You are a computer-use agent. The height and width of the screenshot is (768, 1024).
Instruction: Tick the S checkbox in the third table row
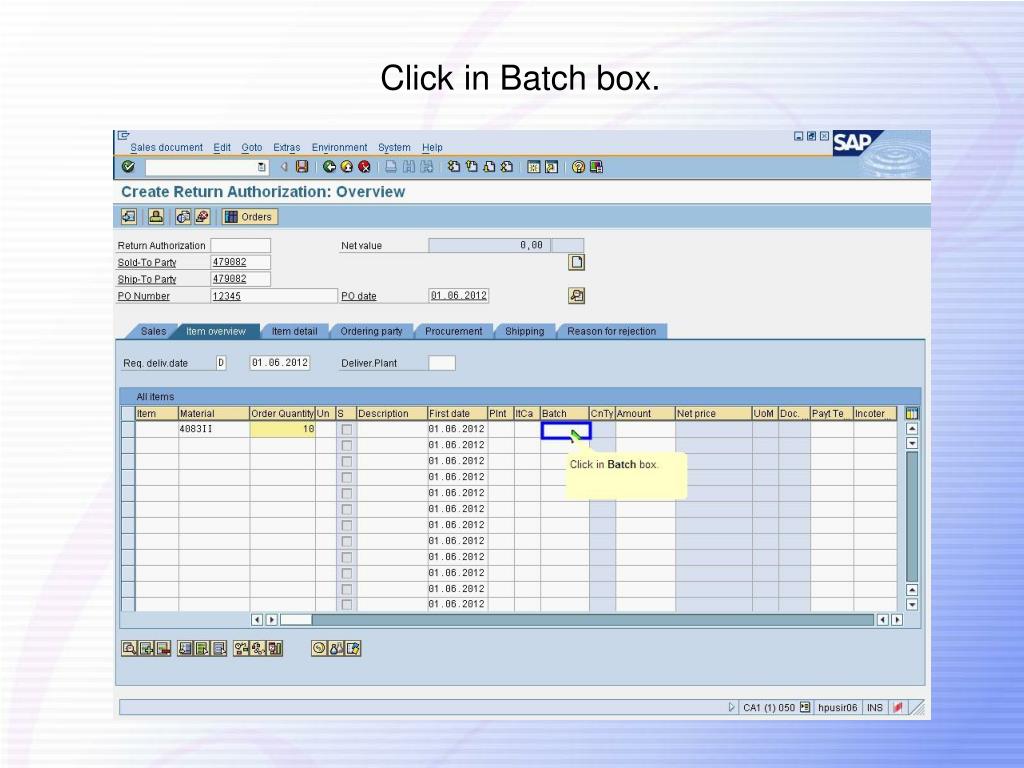click(x=347, y=461)
